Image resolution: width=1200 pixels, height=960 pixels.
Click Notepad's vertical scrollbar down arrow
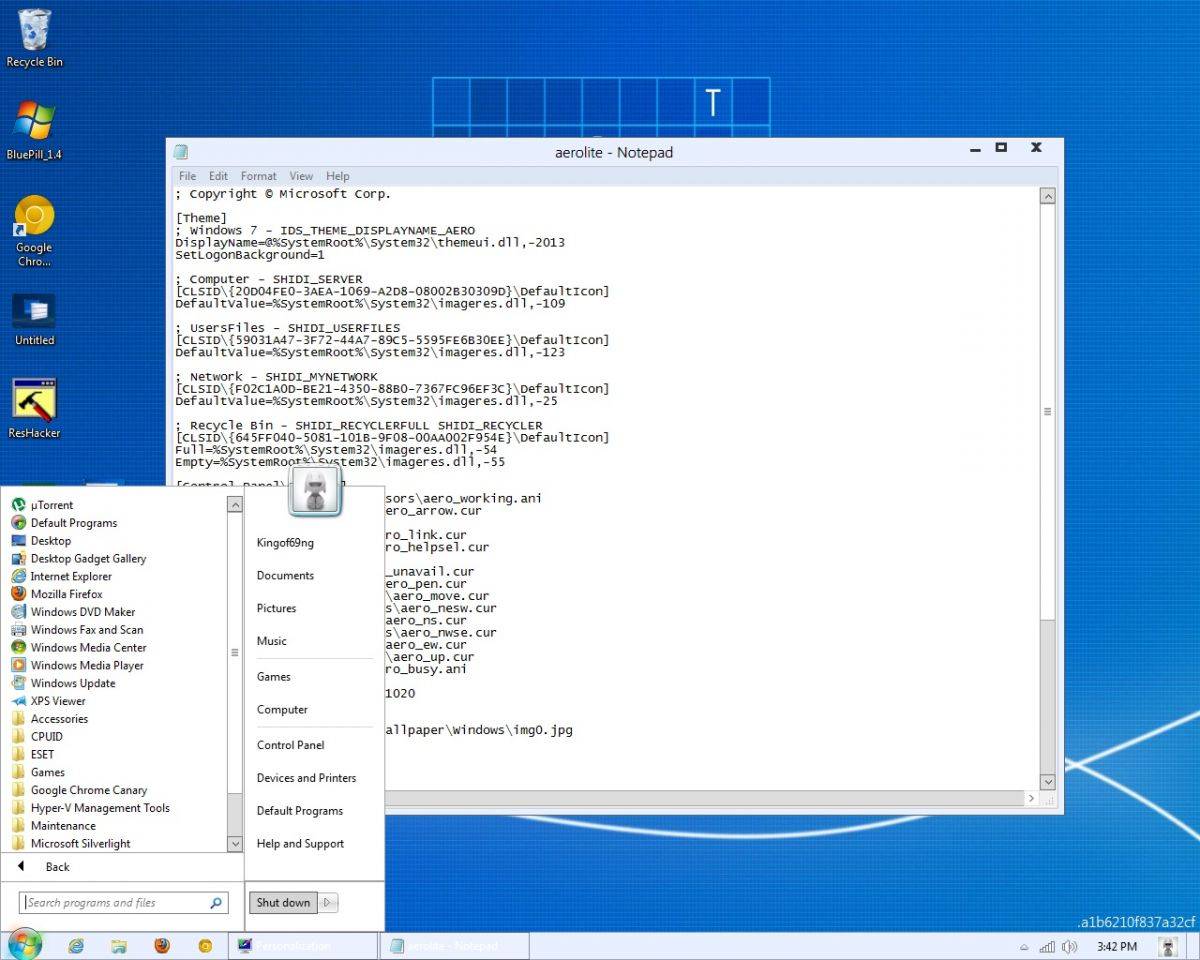[1047, 782]
